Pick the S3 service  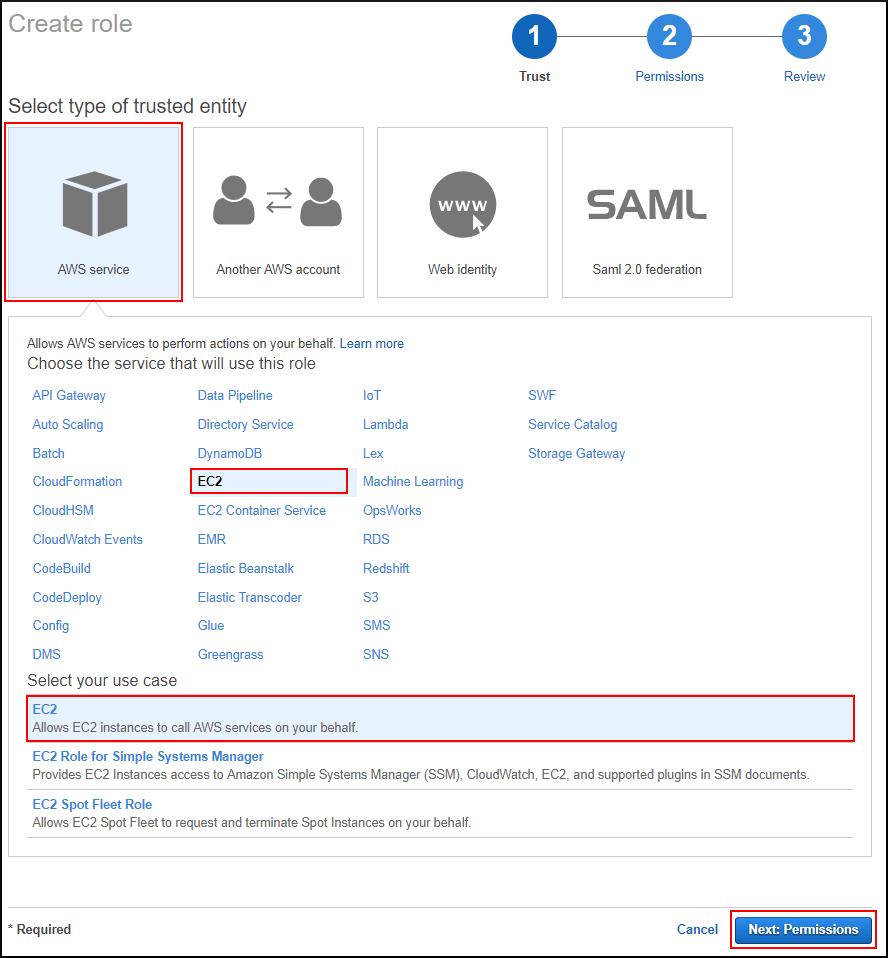click(370, 598)
